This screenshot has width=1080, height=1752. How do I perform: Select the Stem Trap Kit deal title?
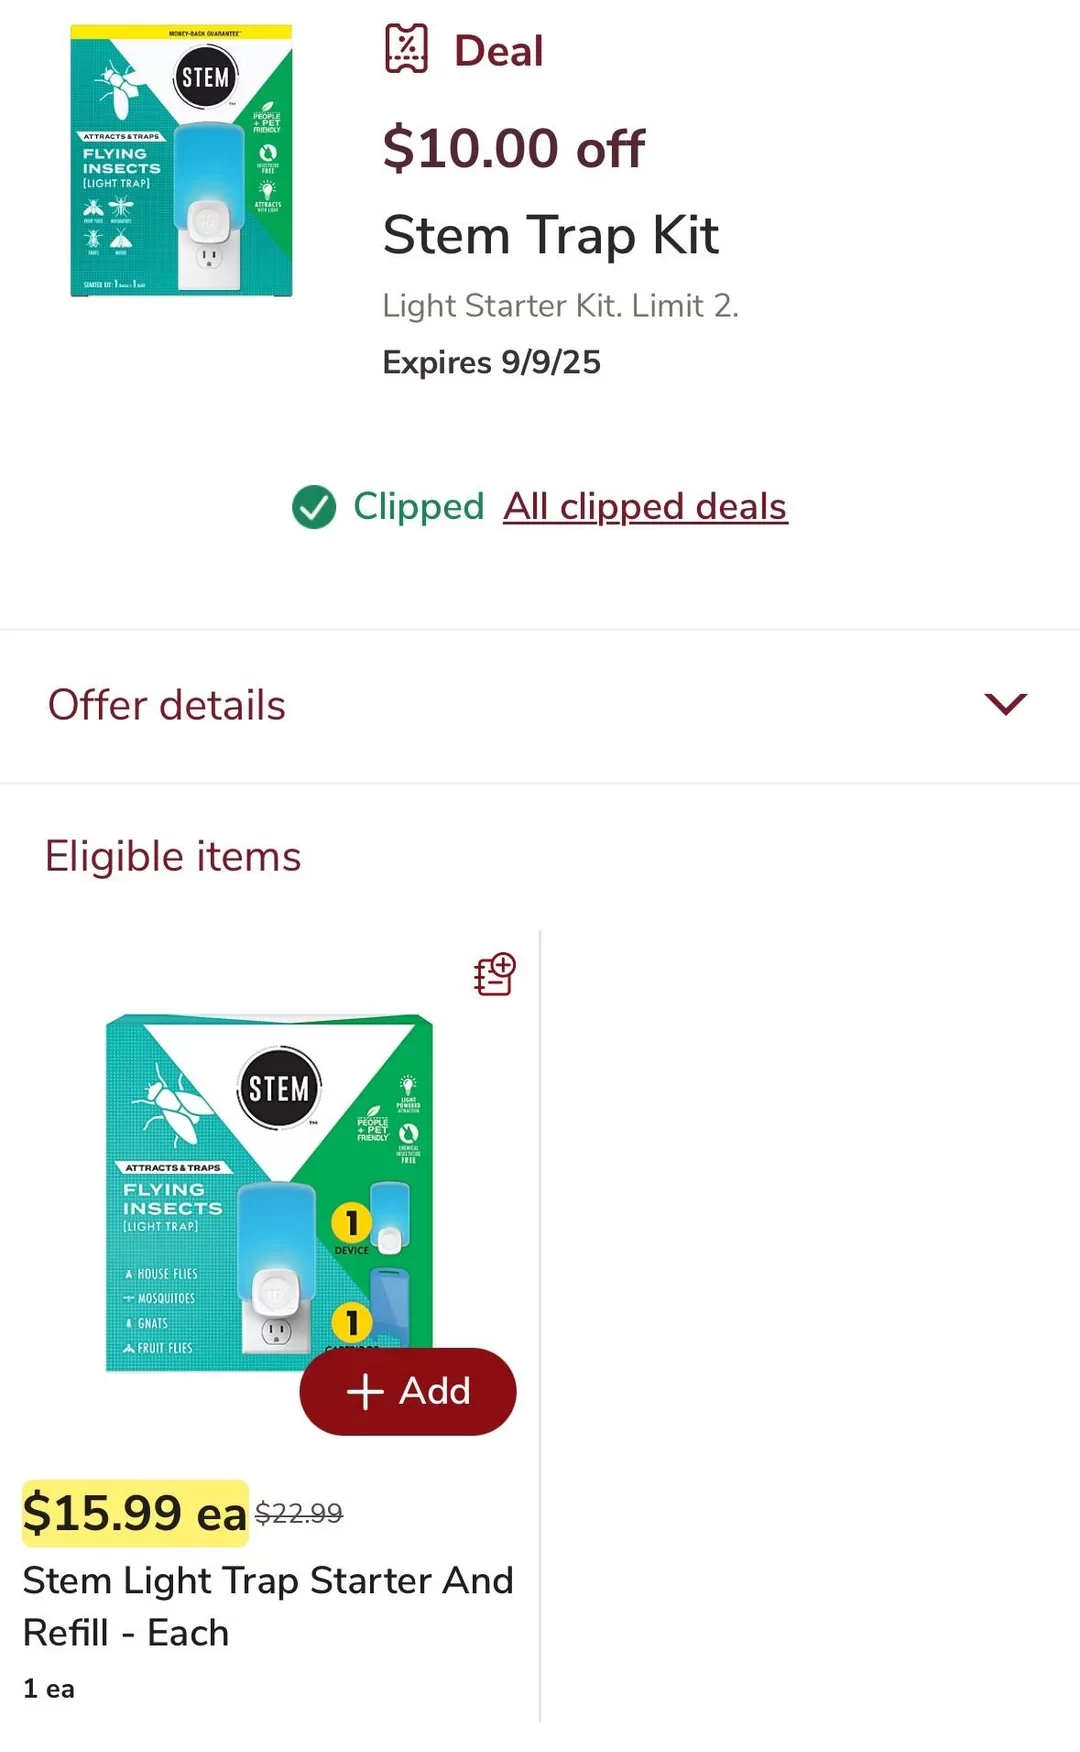(551, 236)
